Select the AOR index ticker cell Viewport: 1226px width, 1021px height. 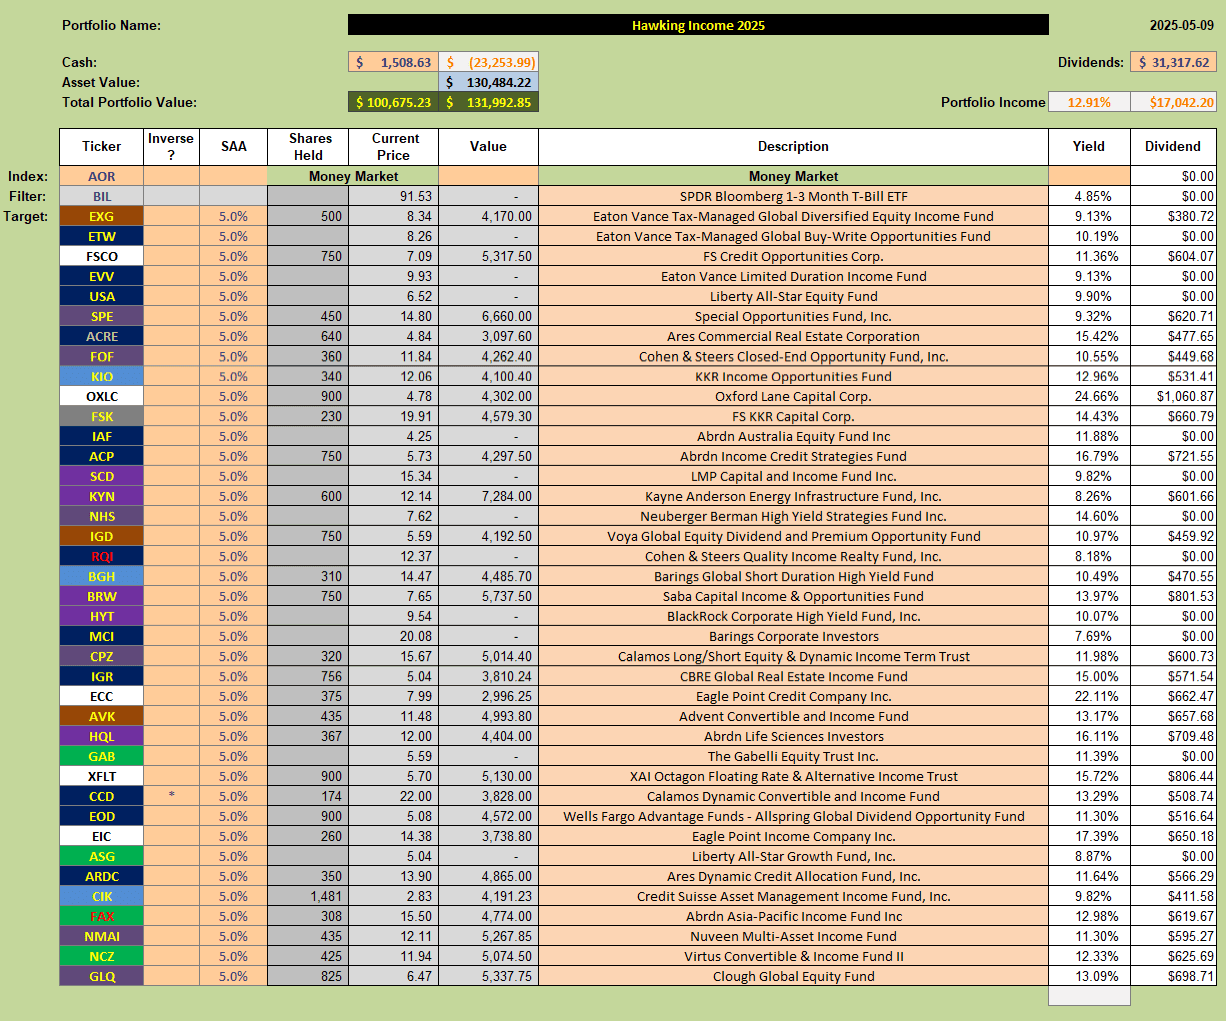click(101, 176)
